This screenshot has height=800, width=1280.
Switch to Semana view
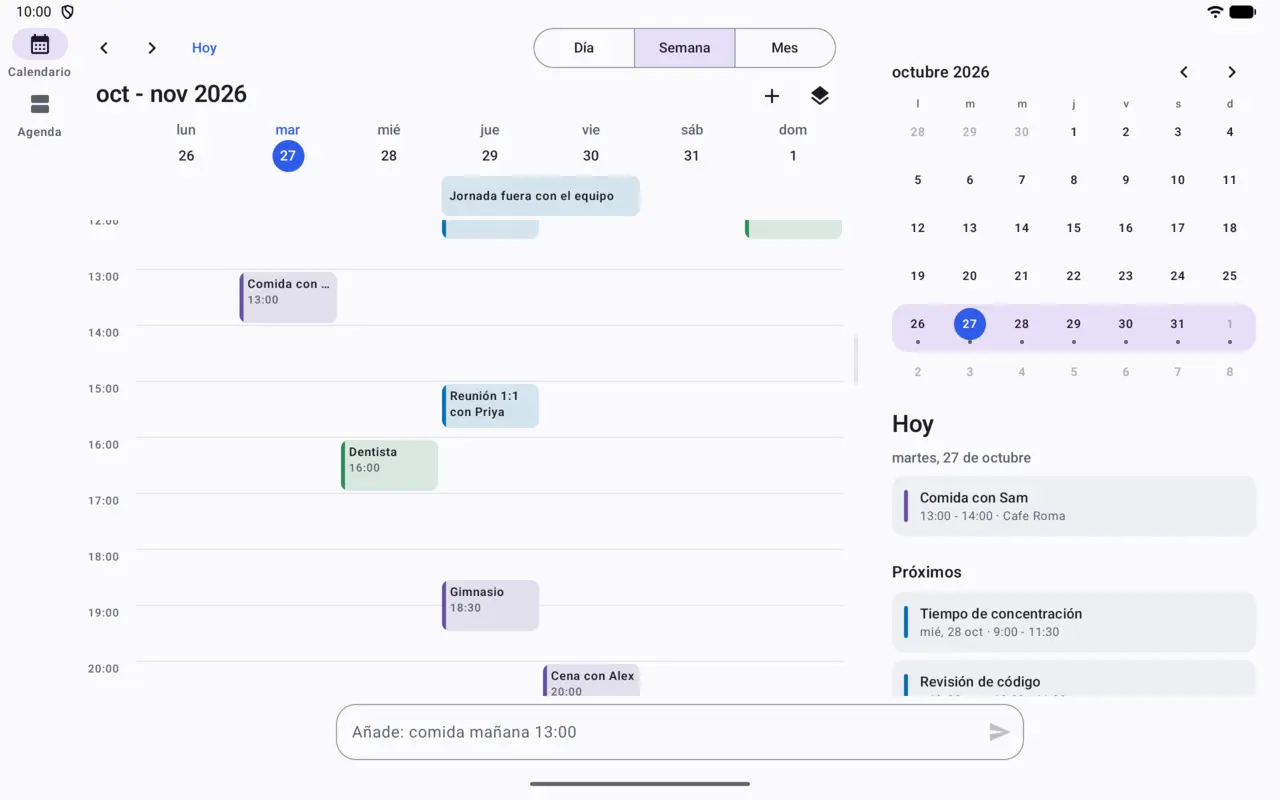(x=685, y=48)
